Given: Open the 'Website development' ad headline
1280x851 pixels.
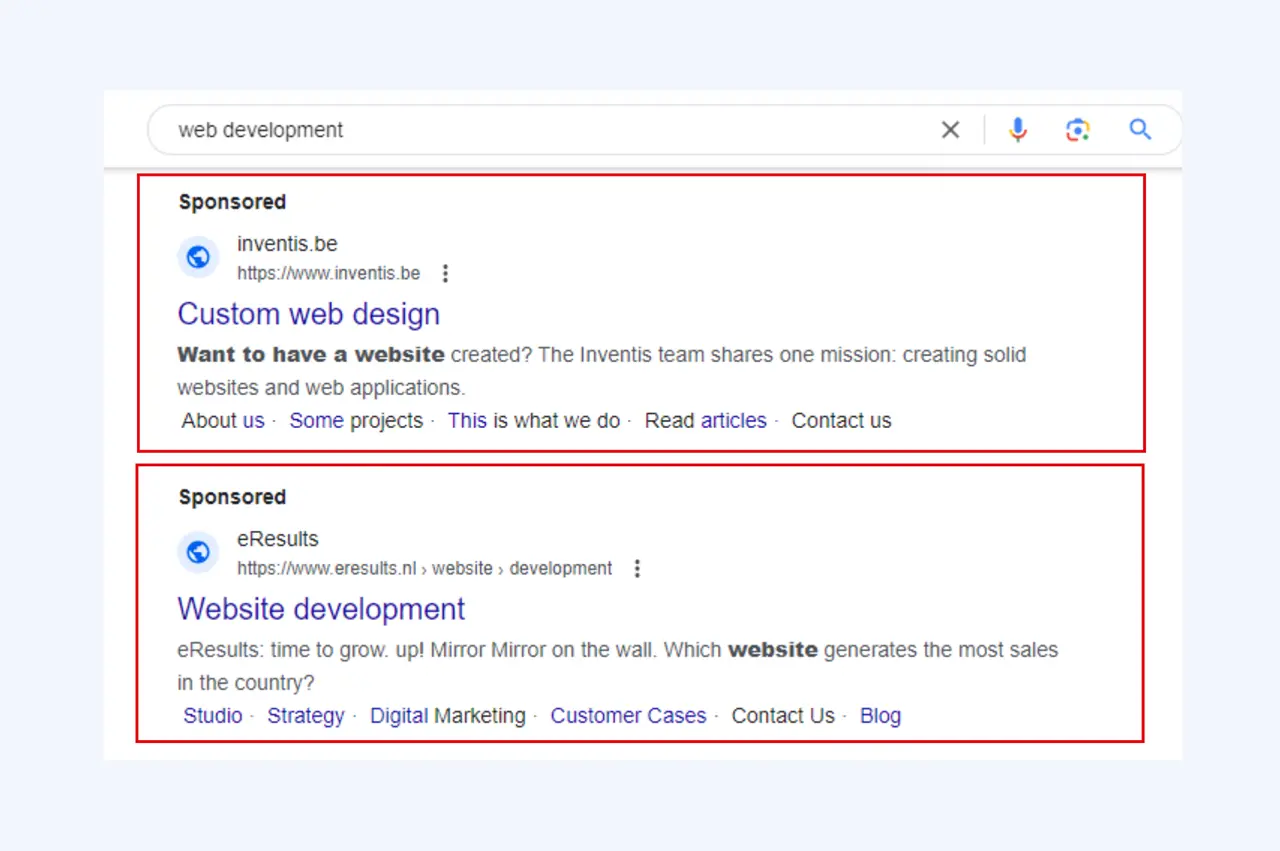Looking at the screenshot, I should (321, 609).
